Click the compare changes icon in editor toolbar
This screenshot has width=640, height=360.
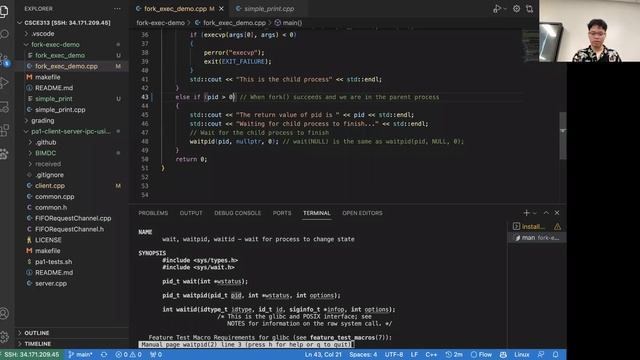[529, 9]
